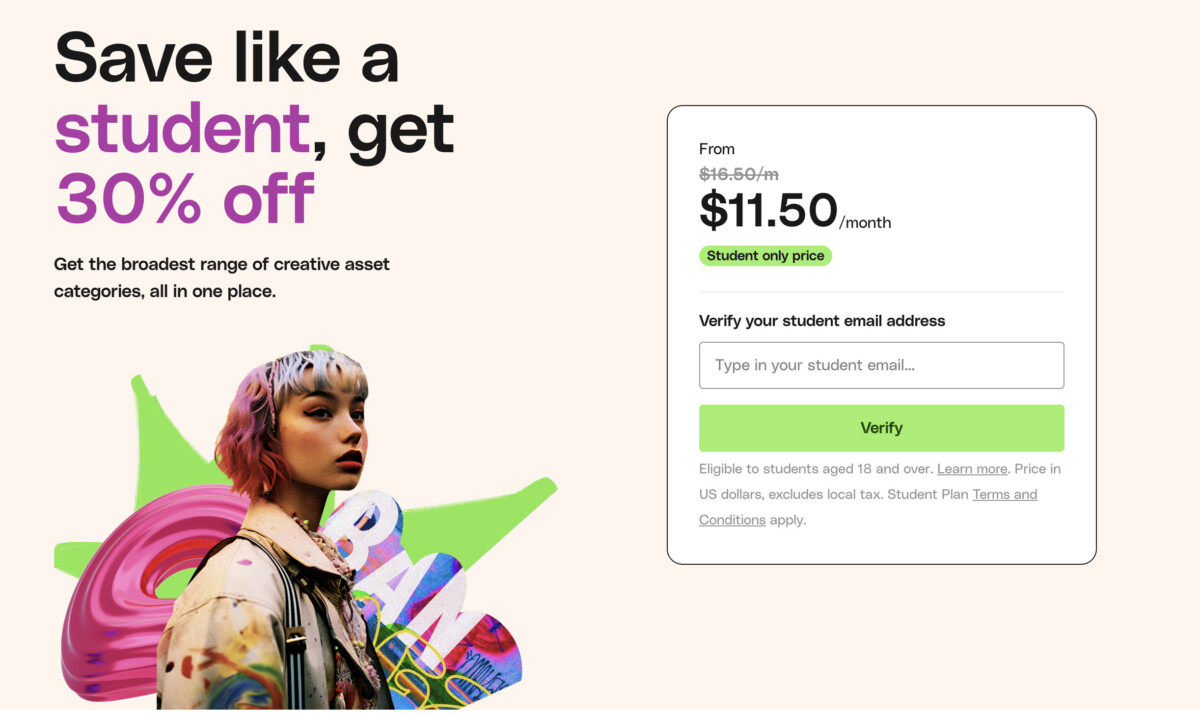This screenshot has width=1200, height=716.
Task: Click the "/month" text beside the price
Action: 866,223
